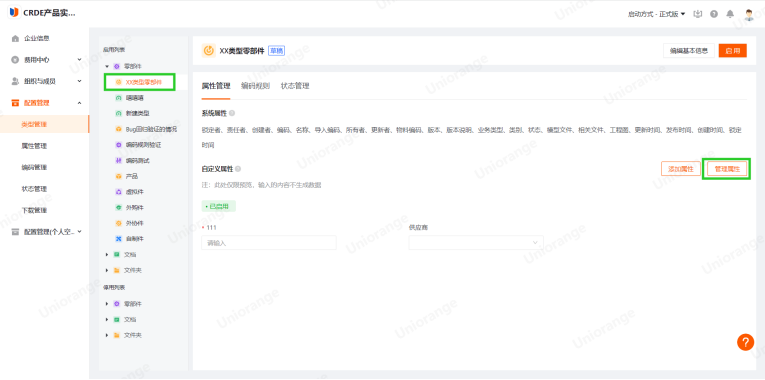Image resolution: width=765 pixels, height=380 pixels.
Task: Click the info icon next to 系统属性
Action: click(232, 113)
